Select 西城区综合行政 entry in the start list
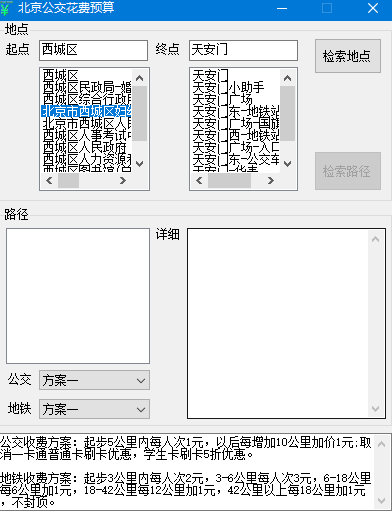Viewport: 392px width, 511px height. 86,99
